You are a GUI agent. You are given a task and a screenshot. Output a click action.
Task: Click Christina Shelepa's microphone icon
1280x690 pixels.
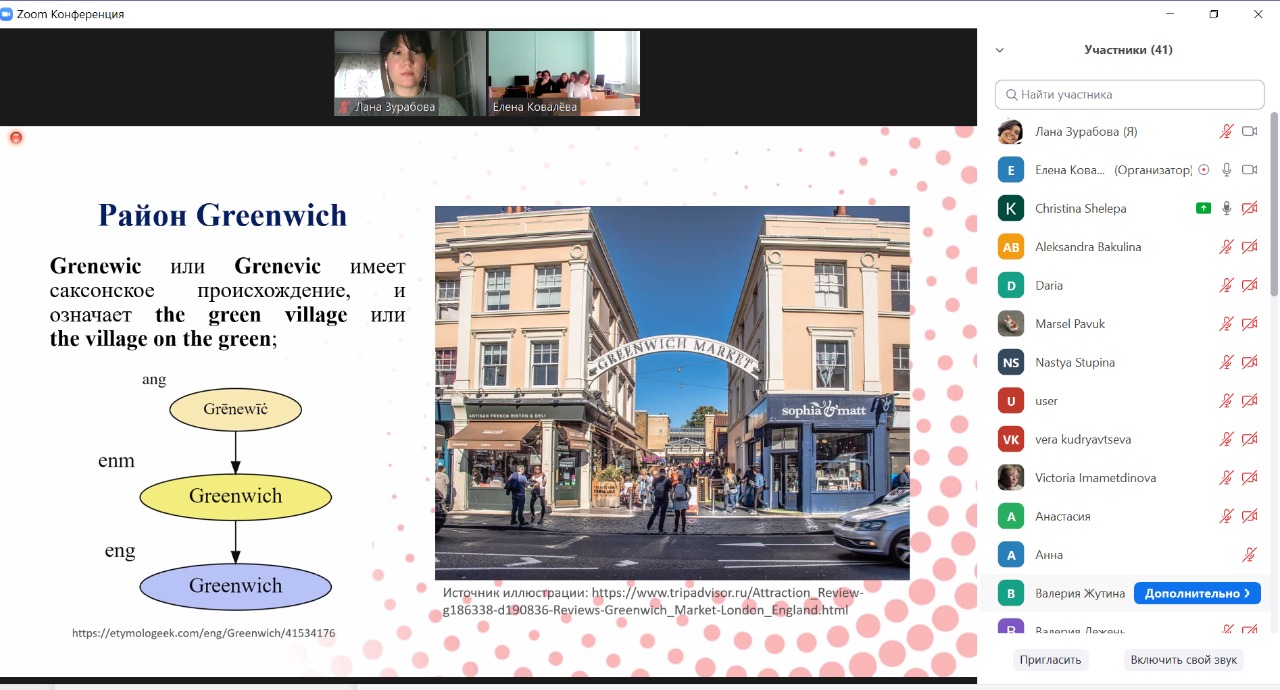click(x=1226, y=208)
